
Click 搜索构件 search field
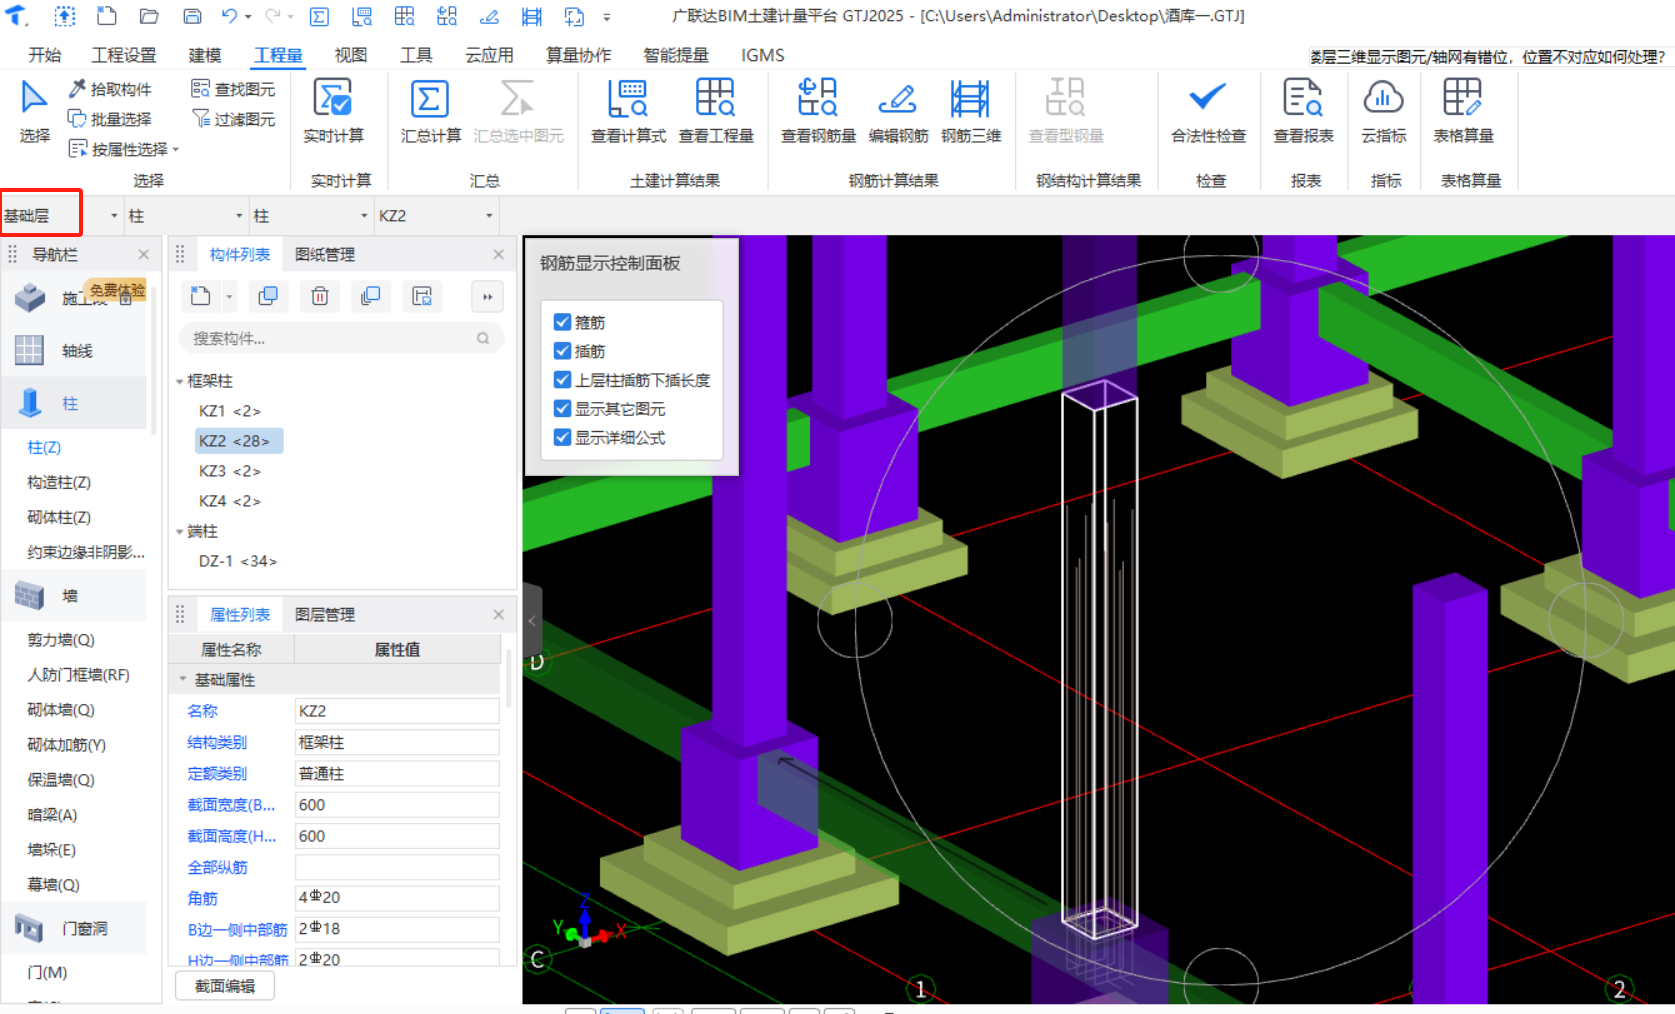click(x=341, y=339)
